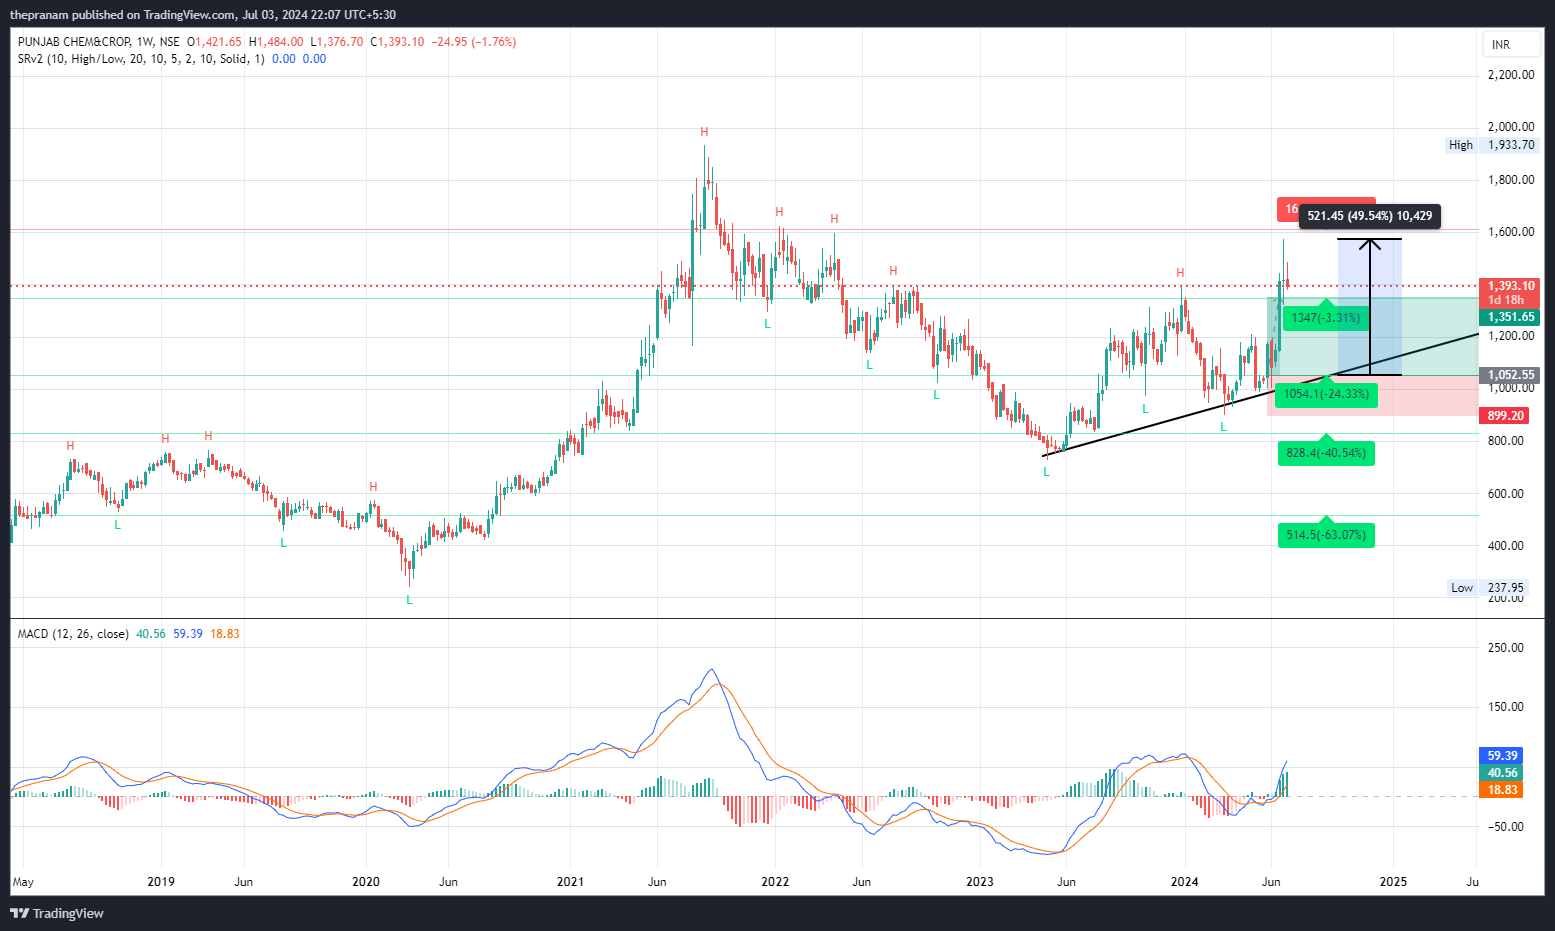The width and height of the screenshot is (1555, 931).
Task: Click the 600.00 price axis label
Action: tap(1506, 494)
